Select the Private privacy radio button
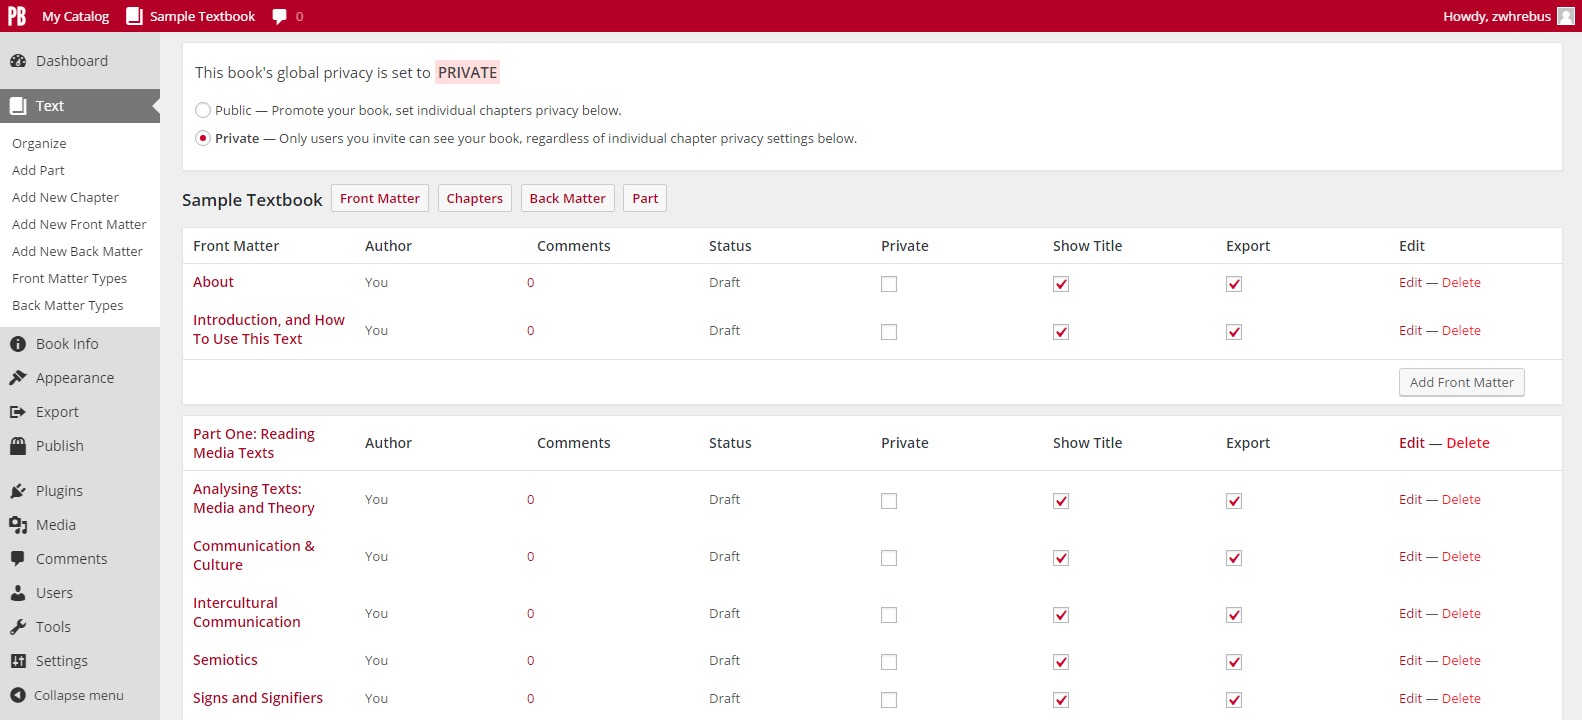Image resolution: width=1582 pixels, height=720 pixels. 203,138
